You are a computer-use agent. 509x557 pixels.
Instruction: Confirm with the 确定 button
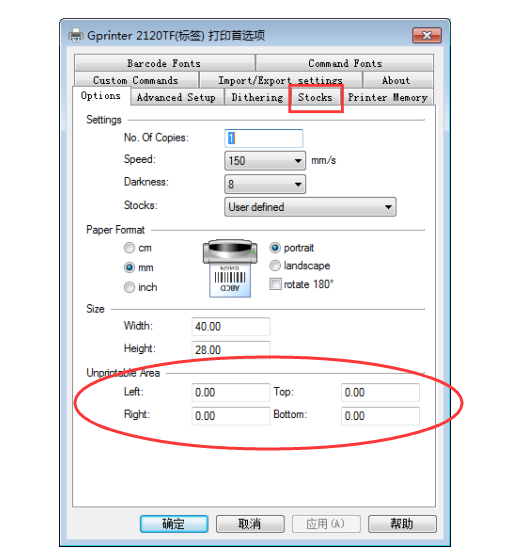coord(174,524)
